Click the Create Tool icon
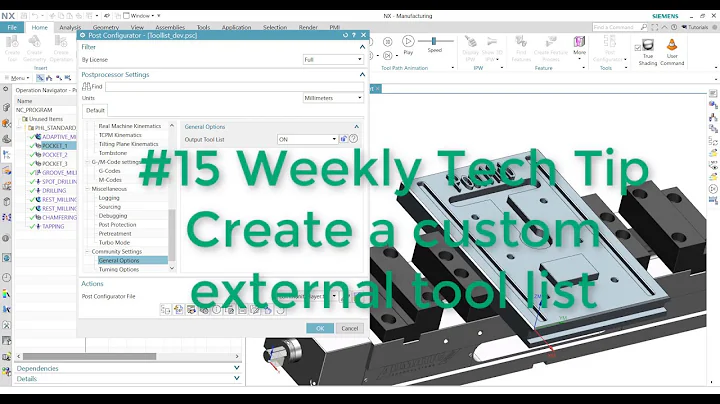 (x=12, y=42)
